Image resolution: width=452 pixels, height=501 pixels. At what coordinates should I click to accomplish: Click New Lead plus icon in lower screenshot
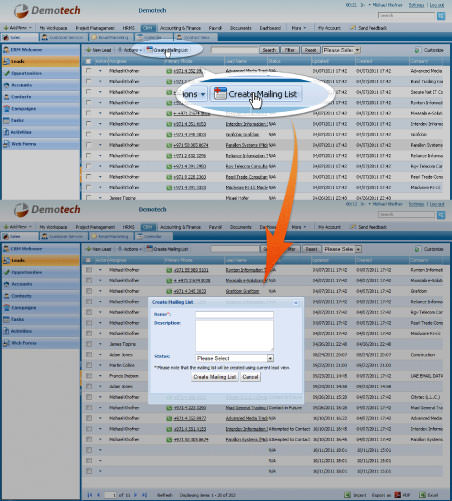(88, 249)
